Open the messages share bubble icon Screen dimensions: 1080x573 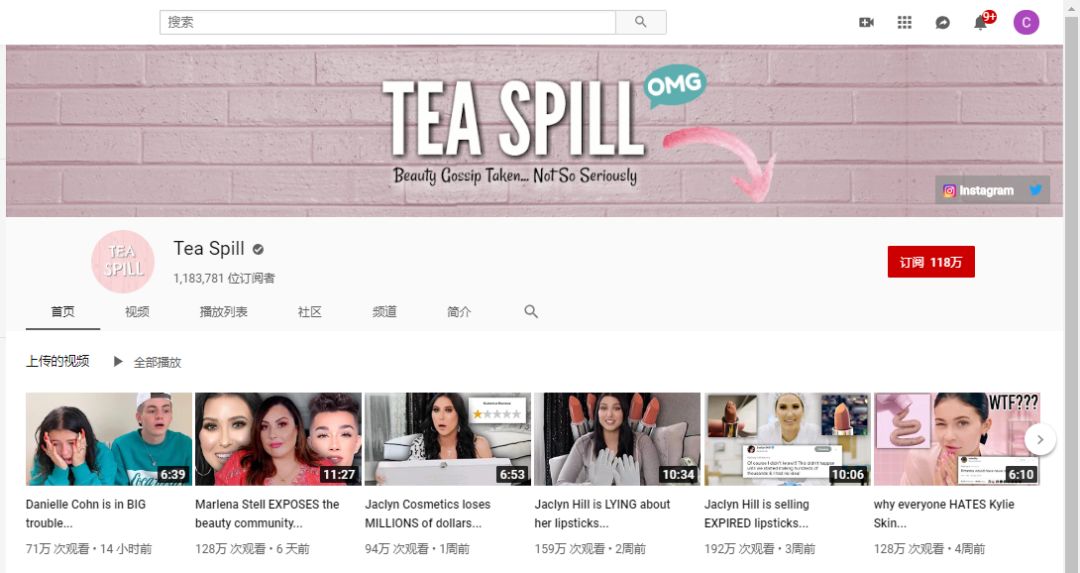click(x=942, y=23)
